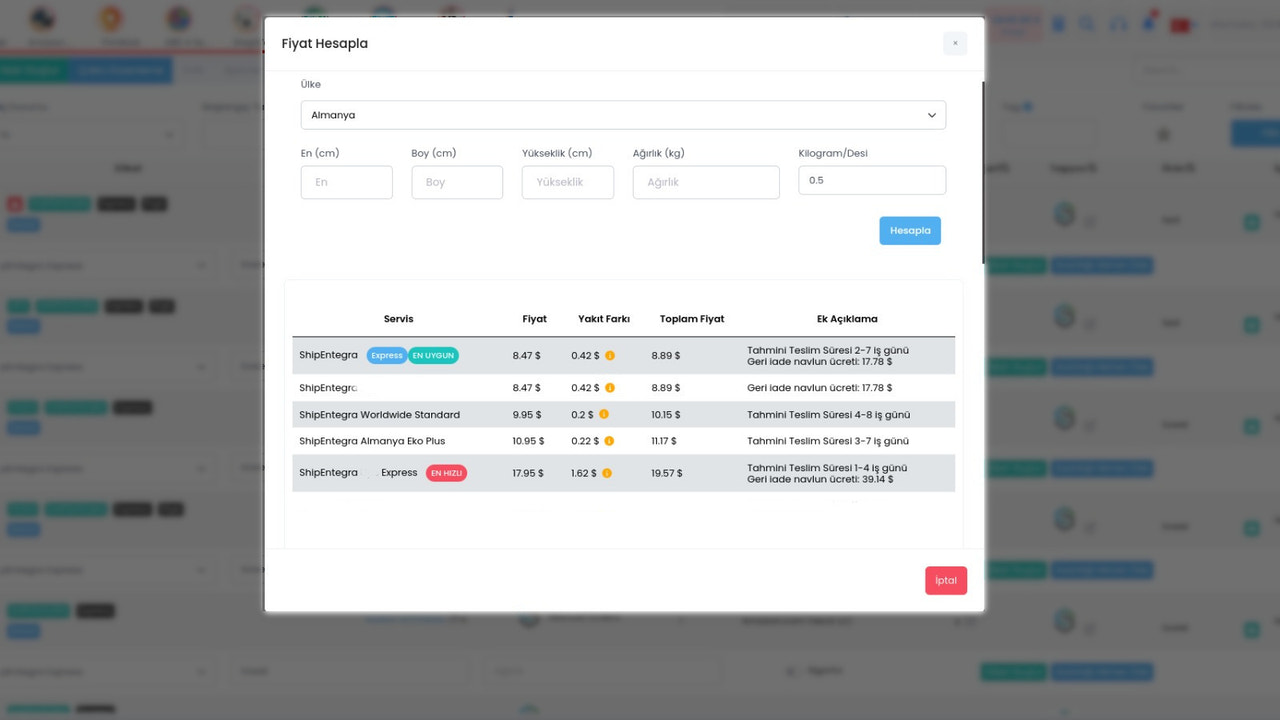Image resolution: width=1280 pixels, height=720 pixels.
Task: Click the Ağırlık (kg) input field
Action: (x=706, y=182)
